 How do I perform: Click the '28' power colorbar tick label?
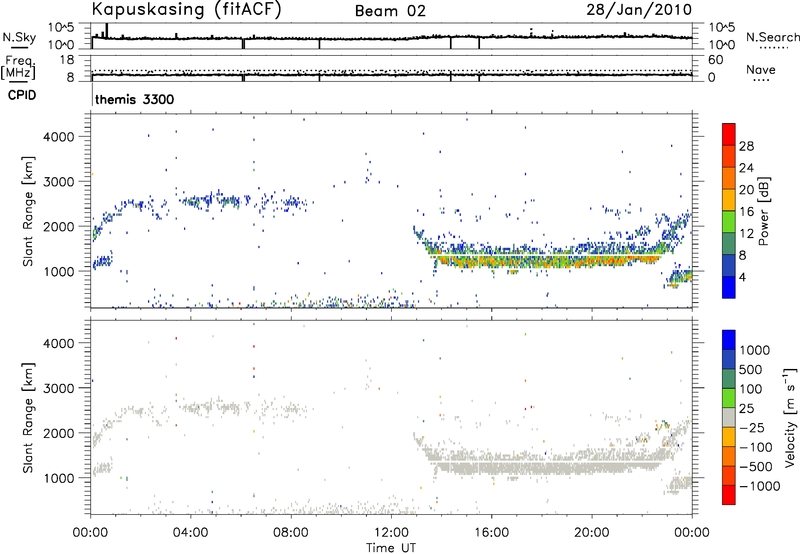pyautogui.click(x=746, y=146)
